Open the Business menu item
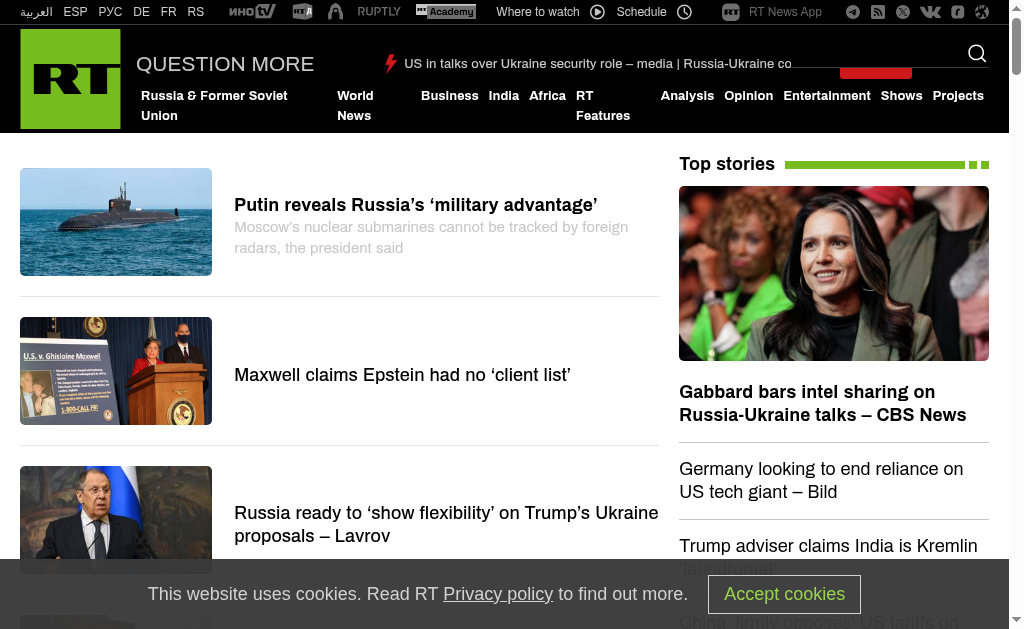Image resolution: width=1024 pixels, height=629 pixels. (450, 95)
